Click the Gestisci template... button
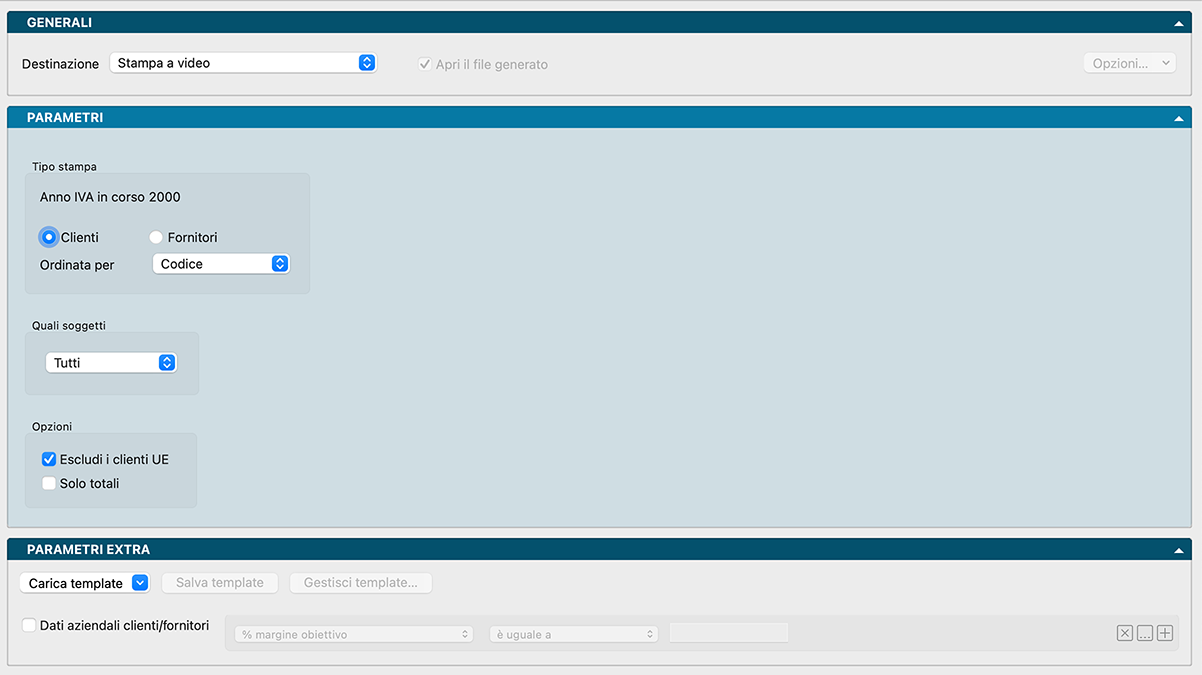The width and height of the screenshot is (1202, 675). [x=360, y=583]
